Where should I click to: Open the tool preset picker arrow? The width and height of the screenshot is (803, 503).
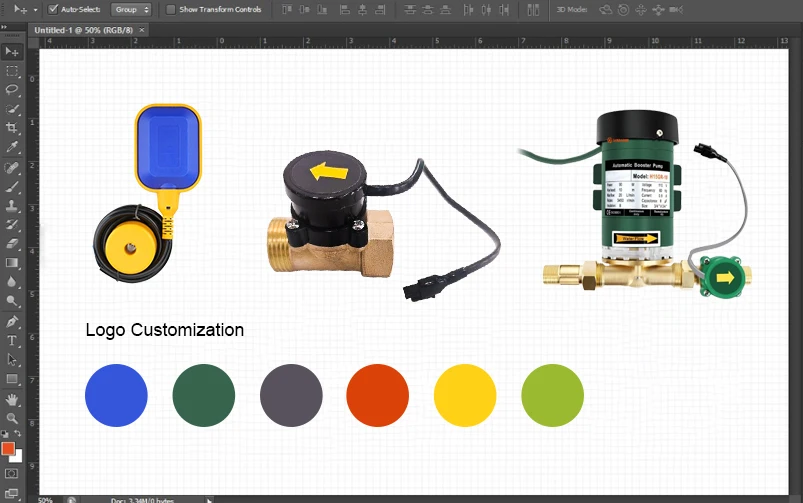[36, 9]
